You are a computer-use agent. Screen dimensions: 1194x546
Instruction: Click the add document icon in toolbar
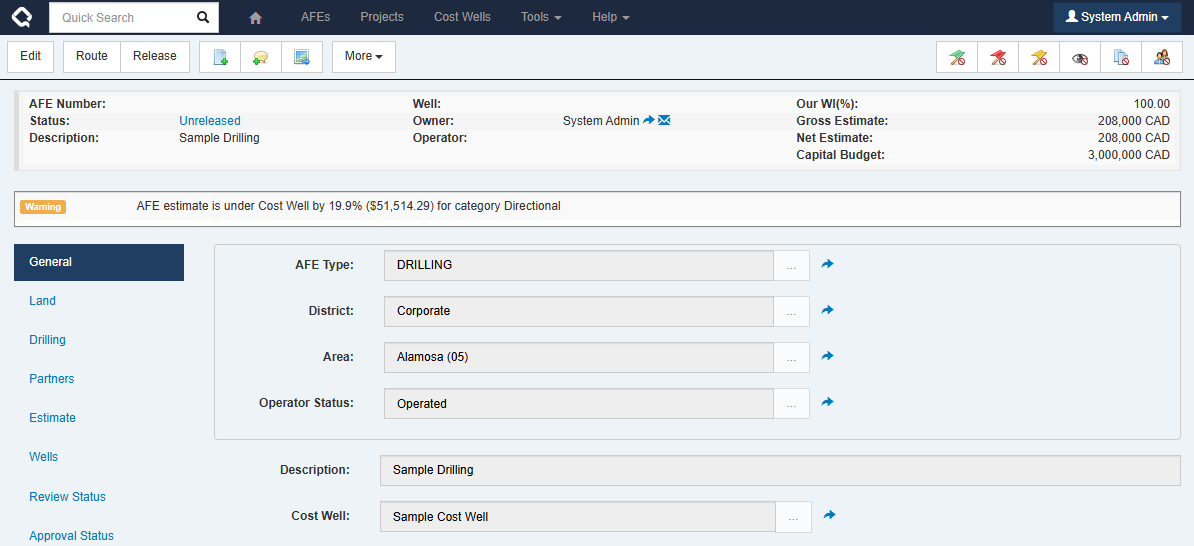220,57
